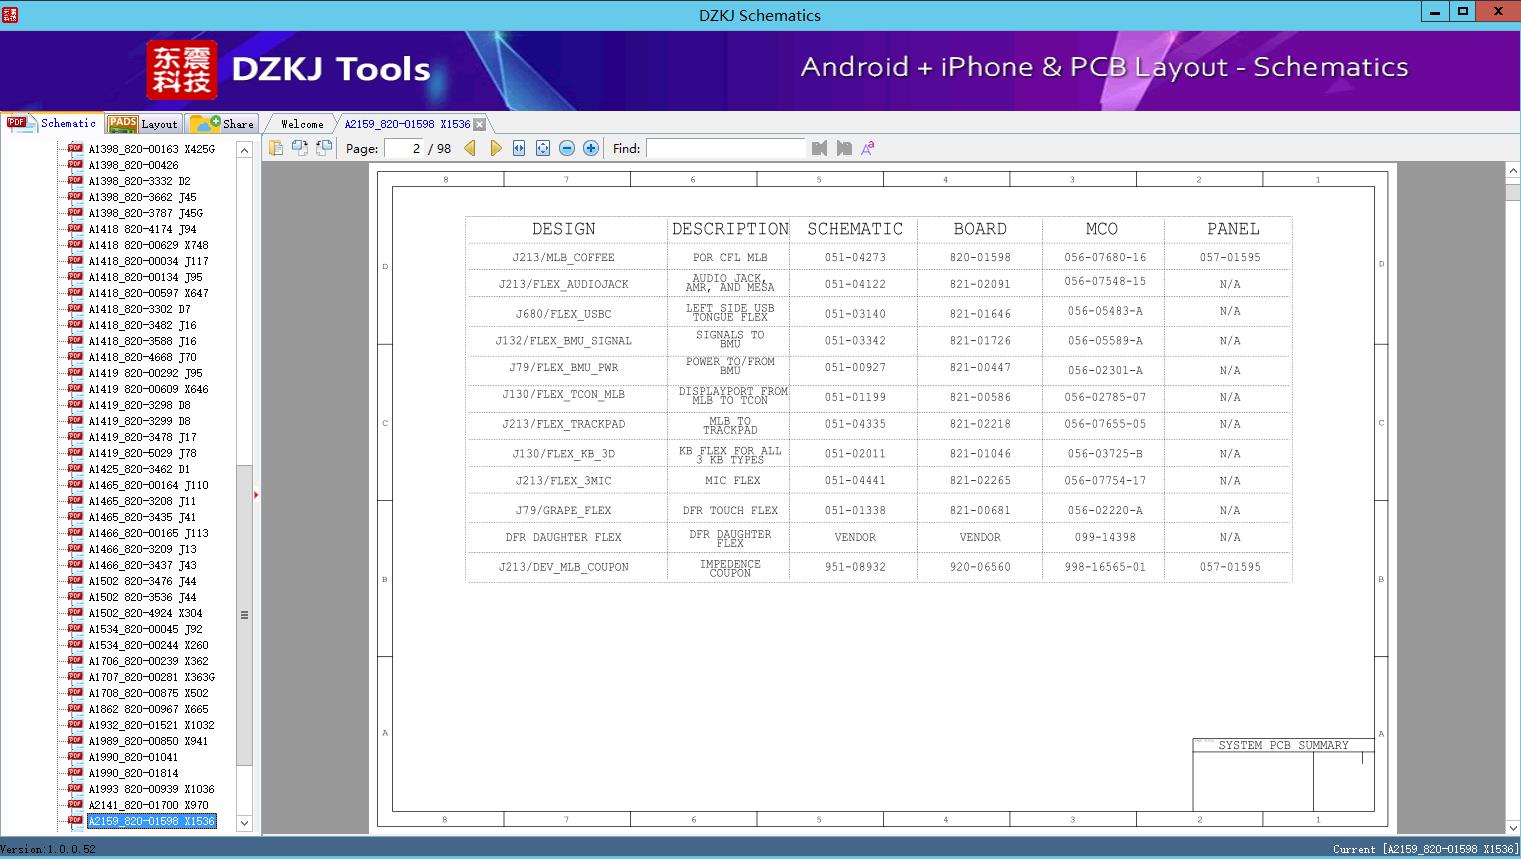Screen dimensions: 1521x859
Task: Click document view scroll down arrow
Action: (1512, 827)
